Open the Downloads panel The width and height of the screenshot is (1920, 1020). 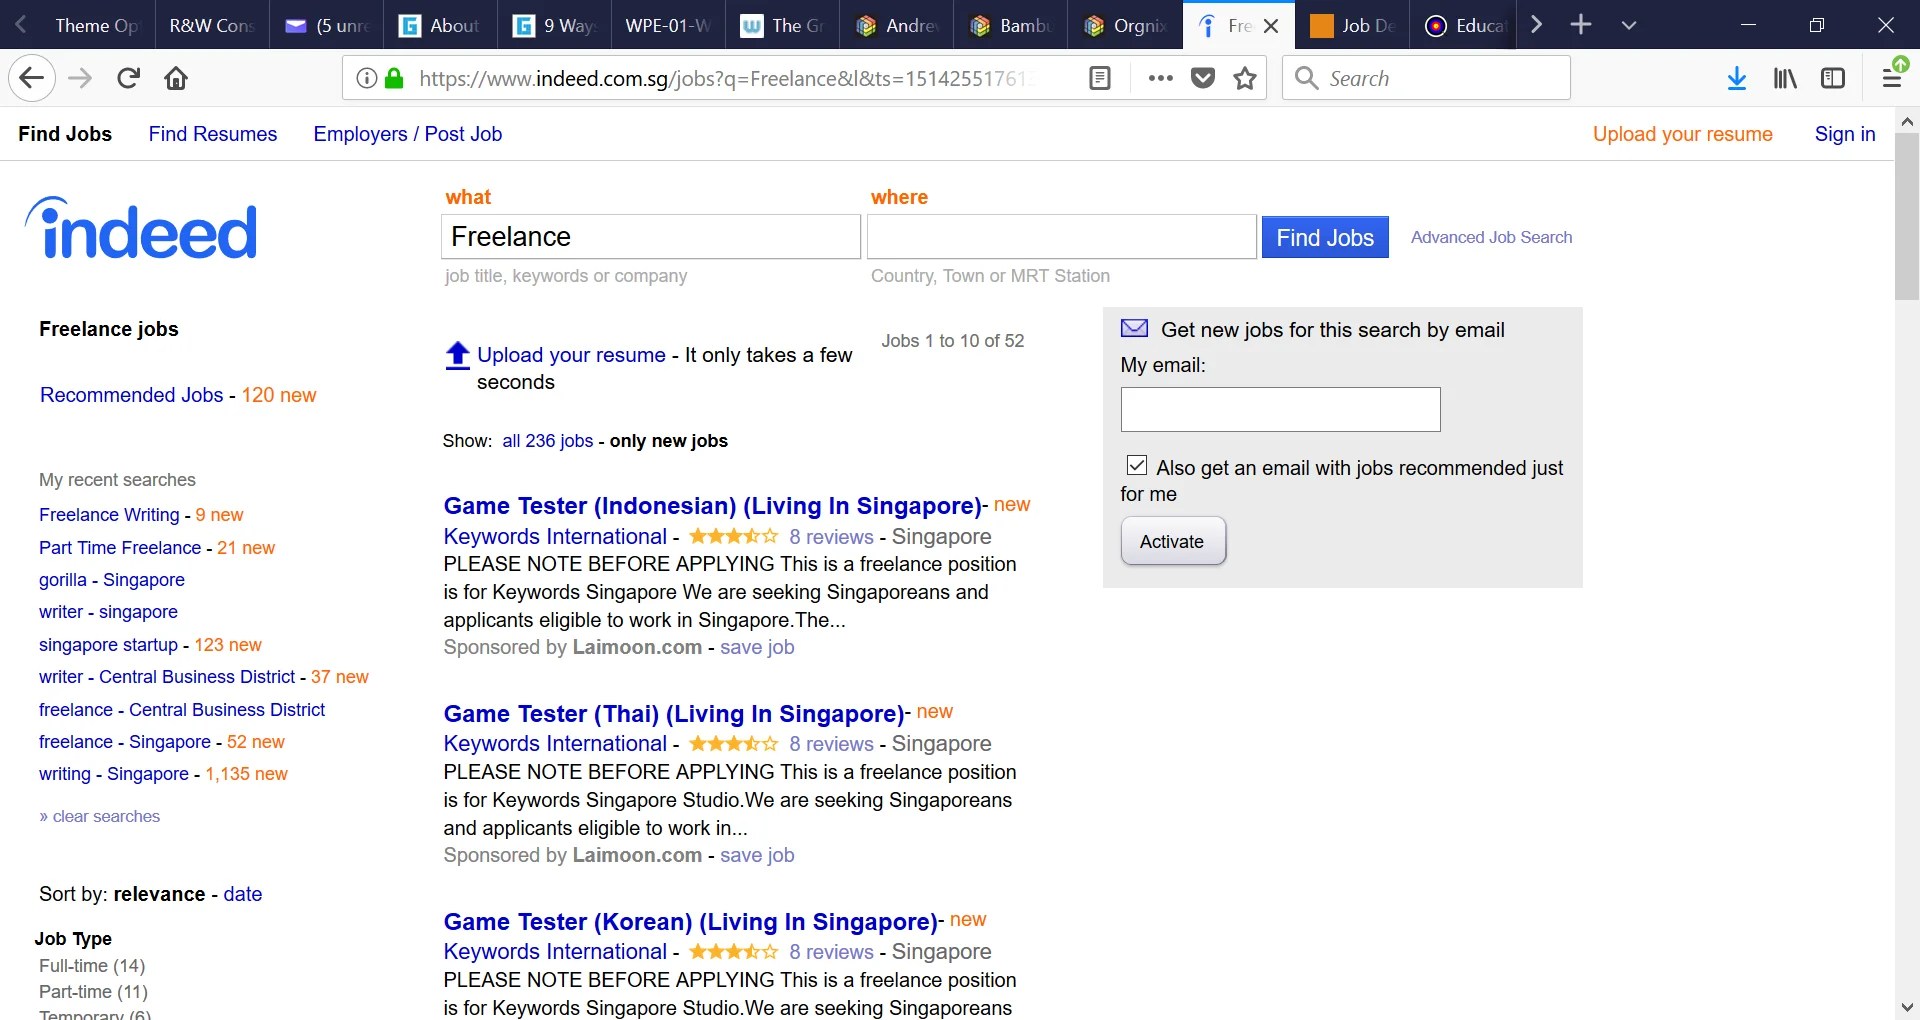pyautogui.click(x=1736, y=78)
